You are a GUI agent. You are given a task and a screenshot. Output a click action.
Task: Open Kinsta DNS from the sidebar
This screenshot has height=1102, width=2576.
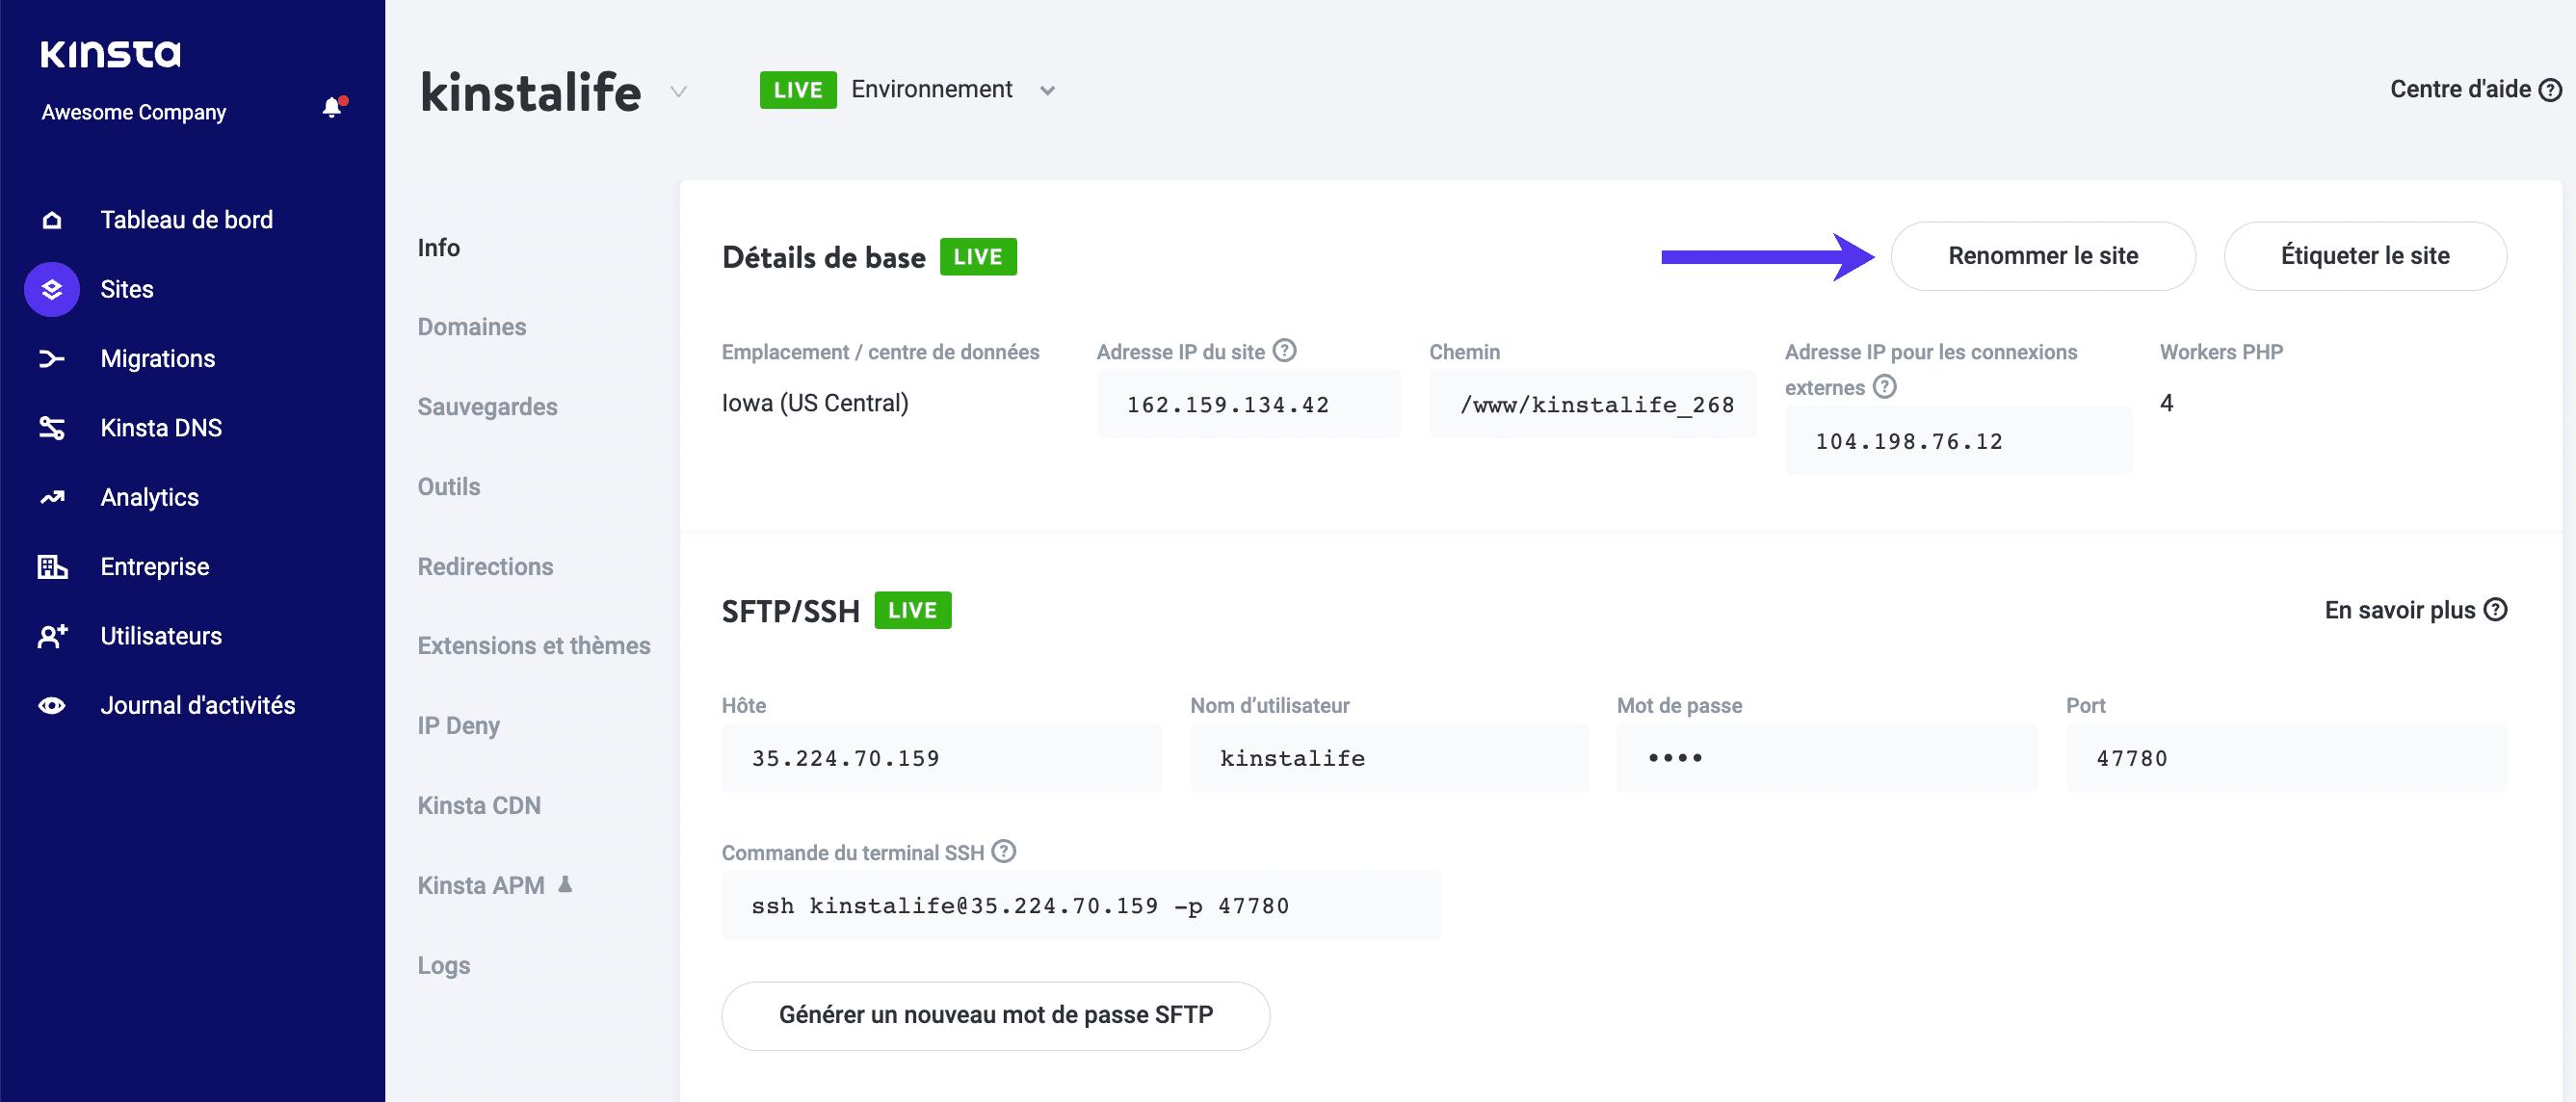click(51, 427)
